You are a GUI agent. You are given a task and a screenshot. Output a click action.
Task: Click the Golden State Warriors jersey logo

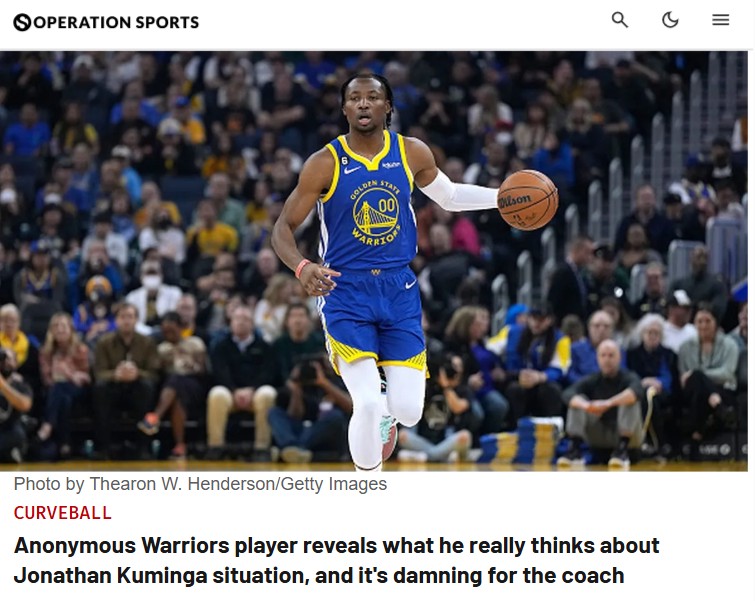[x=376, y=212]
